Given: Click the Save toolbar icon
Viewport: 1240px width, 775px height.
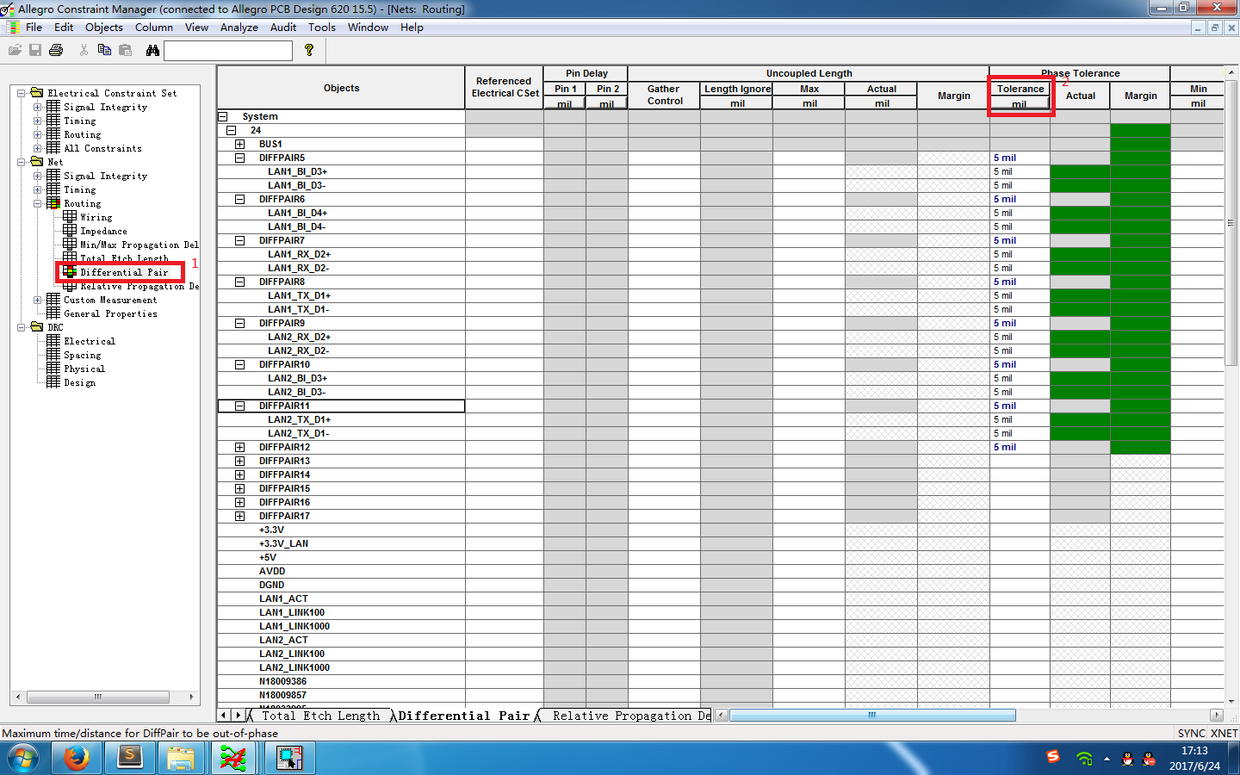Looking at the screenshot, I should click(x=35, y=50).
